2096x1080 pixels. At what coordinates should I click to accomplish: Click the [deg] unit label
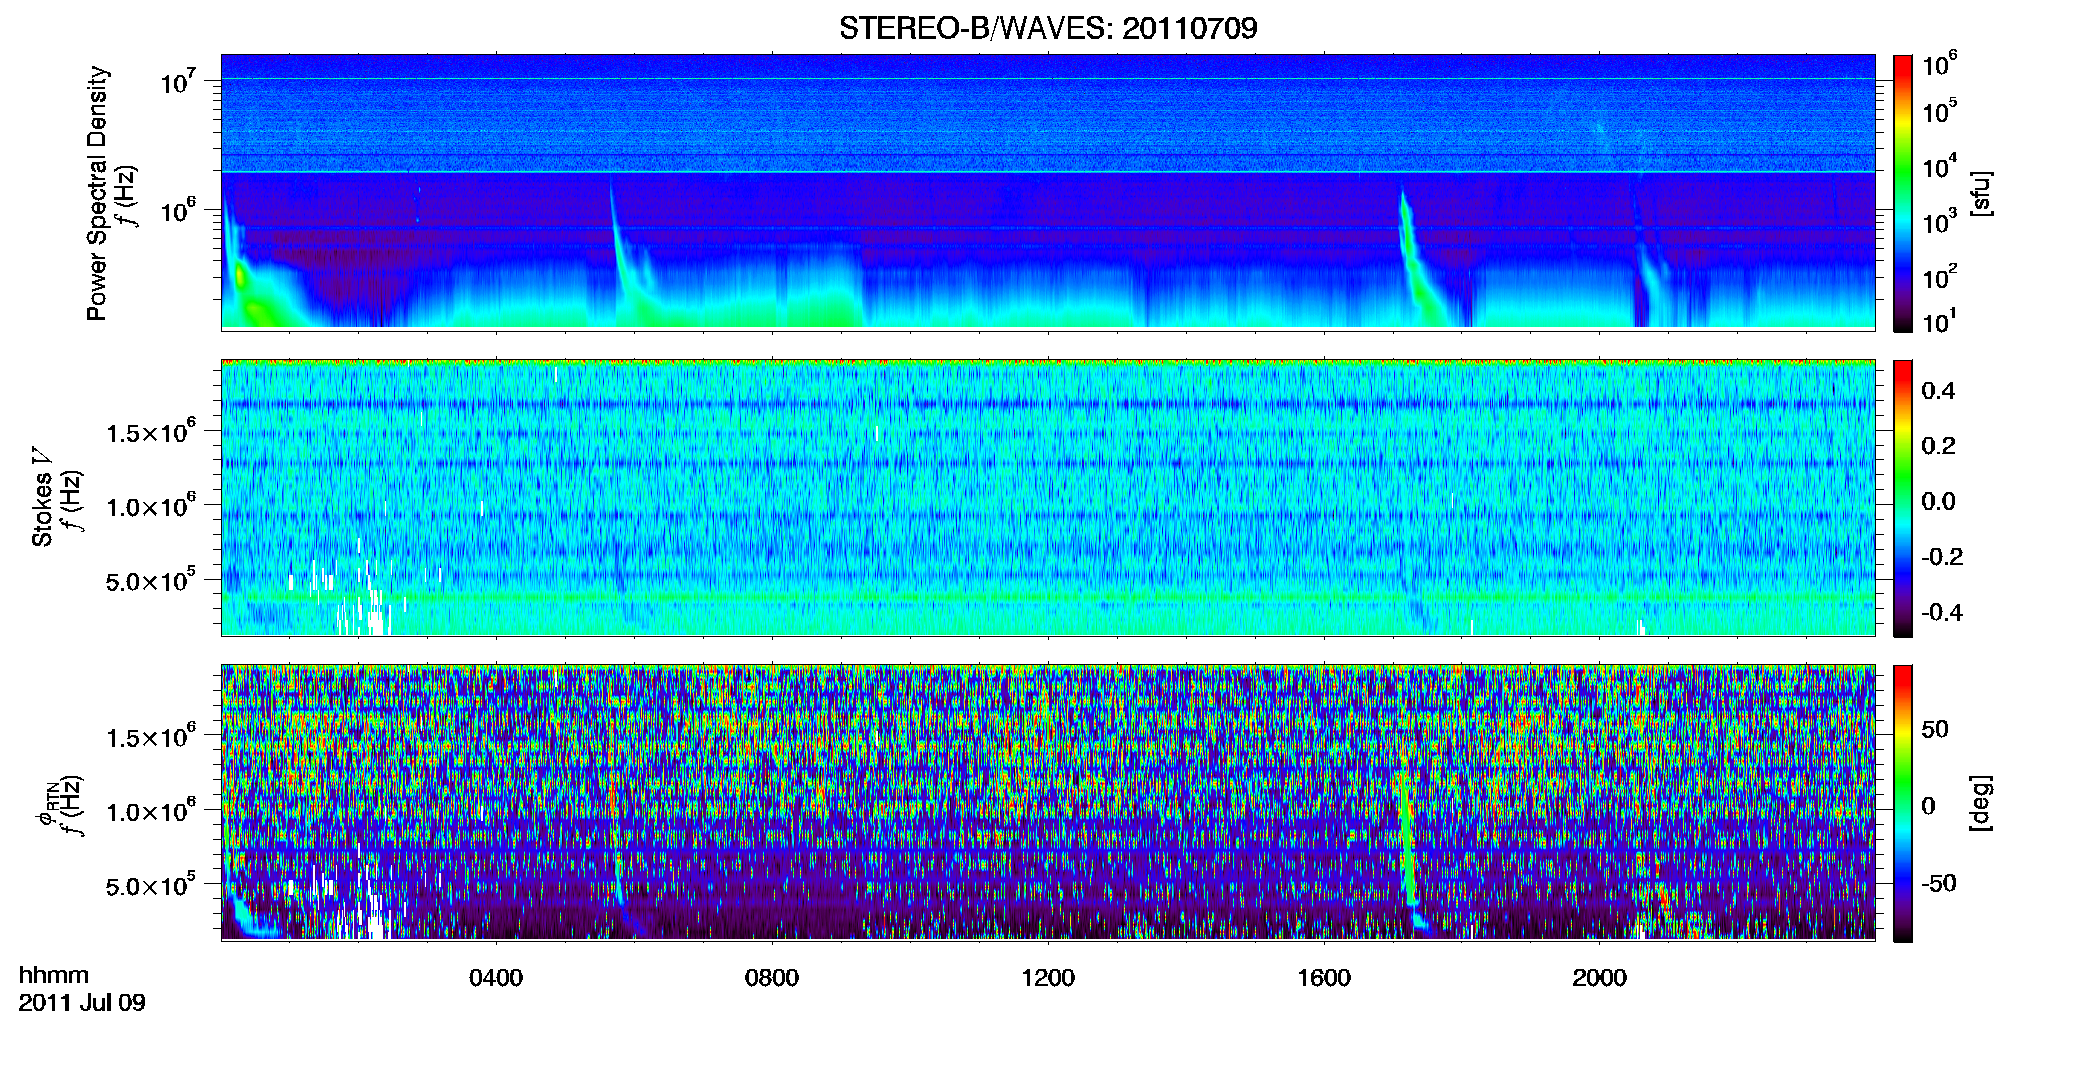[1981, 803]
